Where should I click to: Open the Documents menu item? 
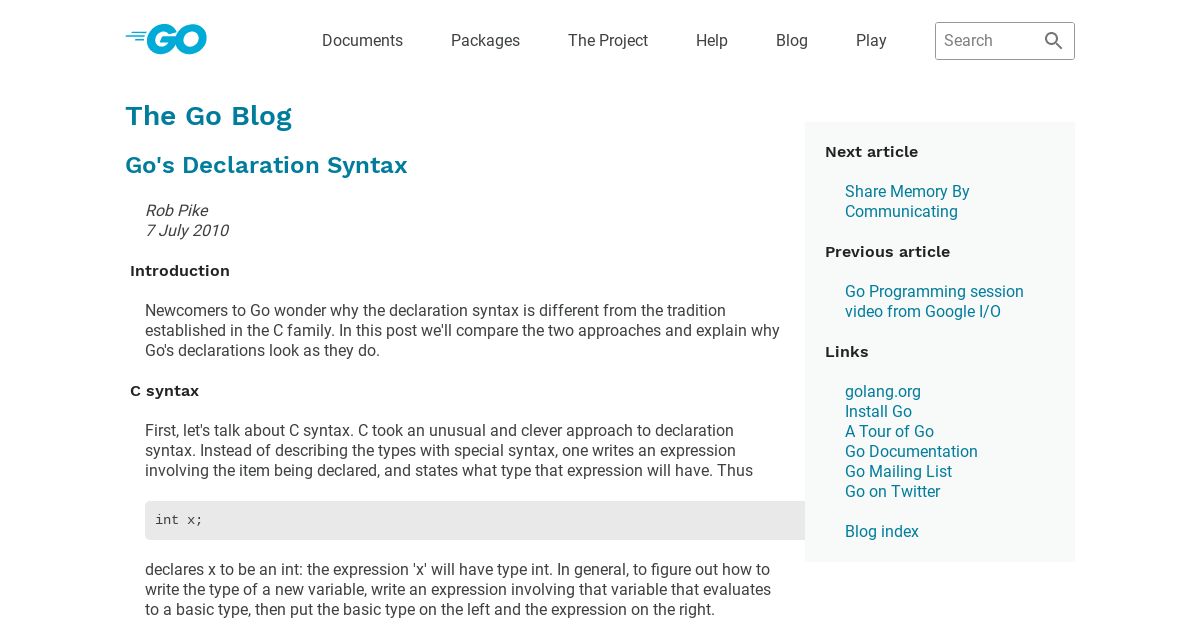point(362,41)
